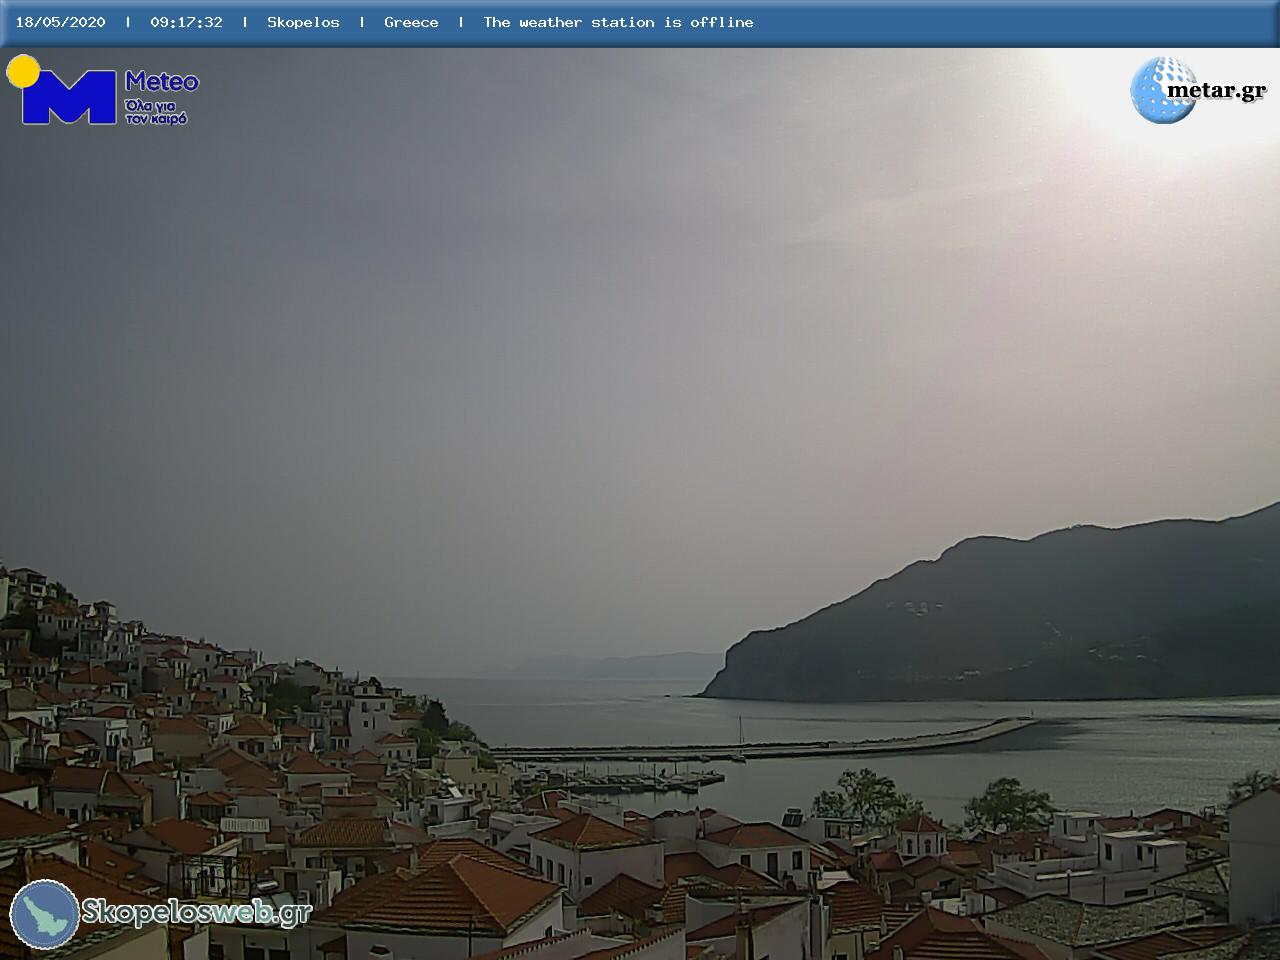The width and height of the screenshot is (1280, 960).
Task: Click the metar.gr text
Action: [1216, 91]
